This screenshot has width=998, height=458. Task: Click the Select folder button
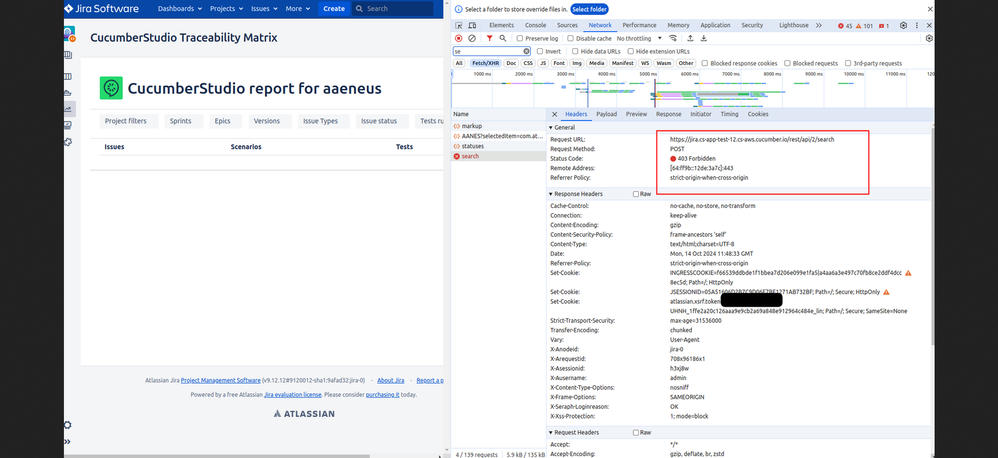pos(589,9)
